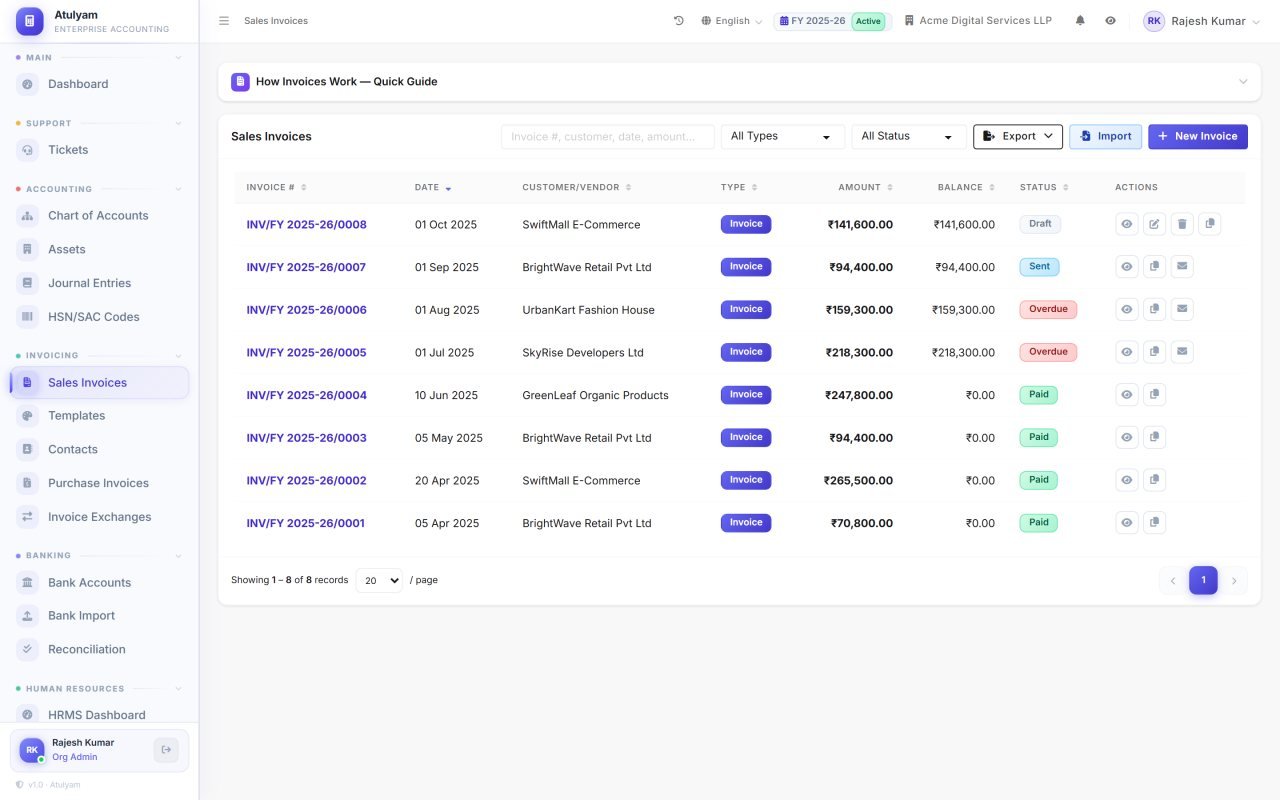Edit draft invoice INV/FY 2025-26/0008
This screenshot has width=1280, height=800.
pos(1154,224)
